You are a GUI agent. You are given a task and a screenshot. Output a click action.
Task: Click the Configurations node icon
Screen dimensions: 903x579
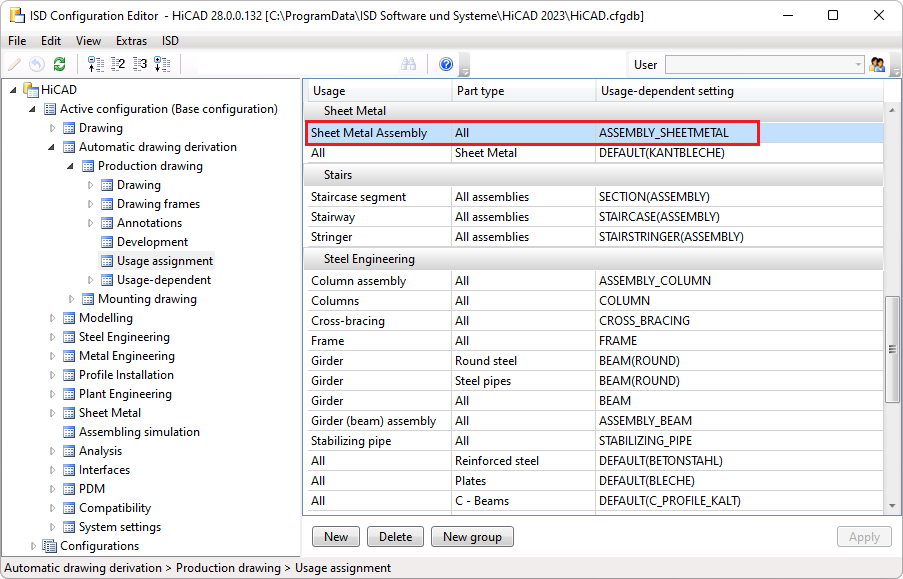[x=50, y=546]
